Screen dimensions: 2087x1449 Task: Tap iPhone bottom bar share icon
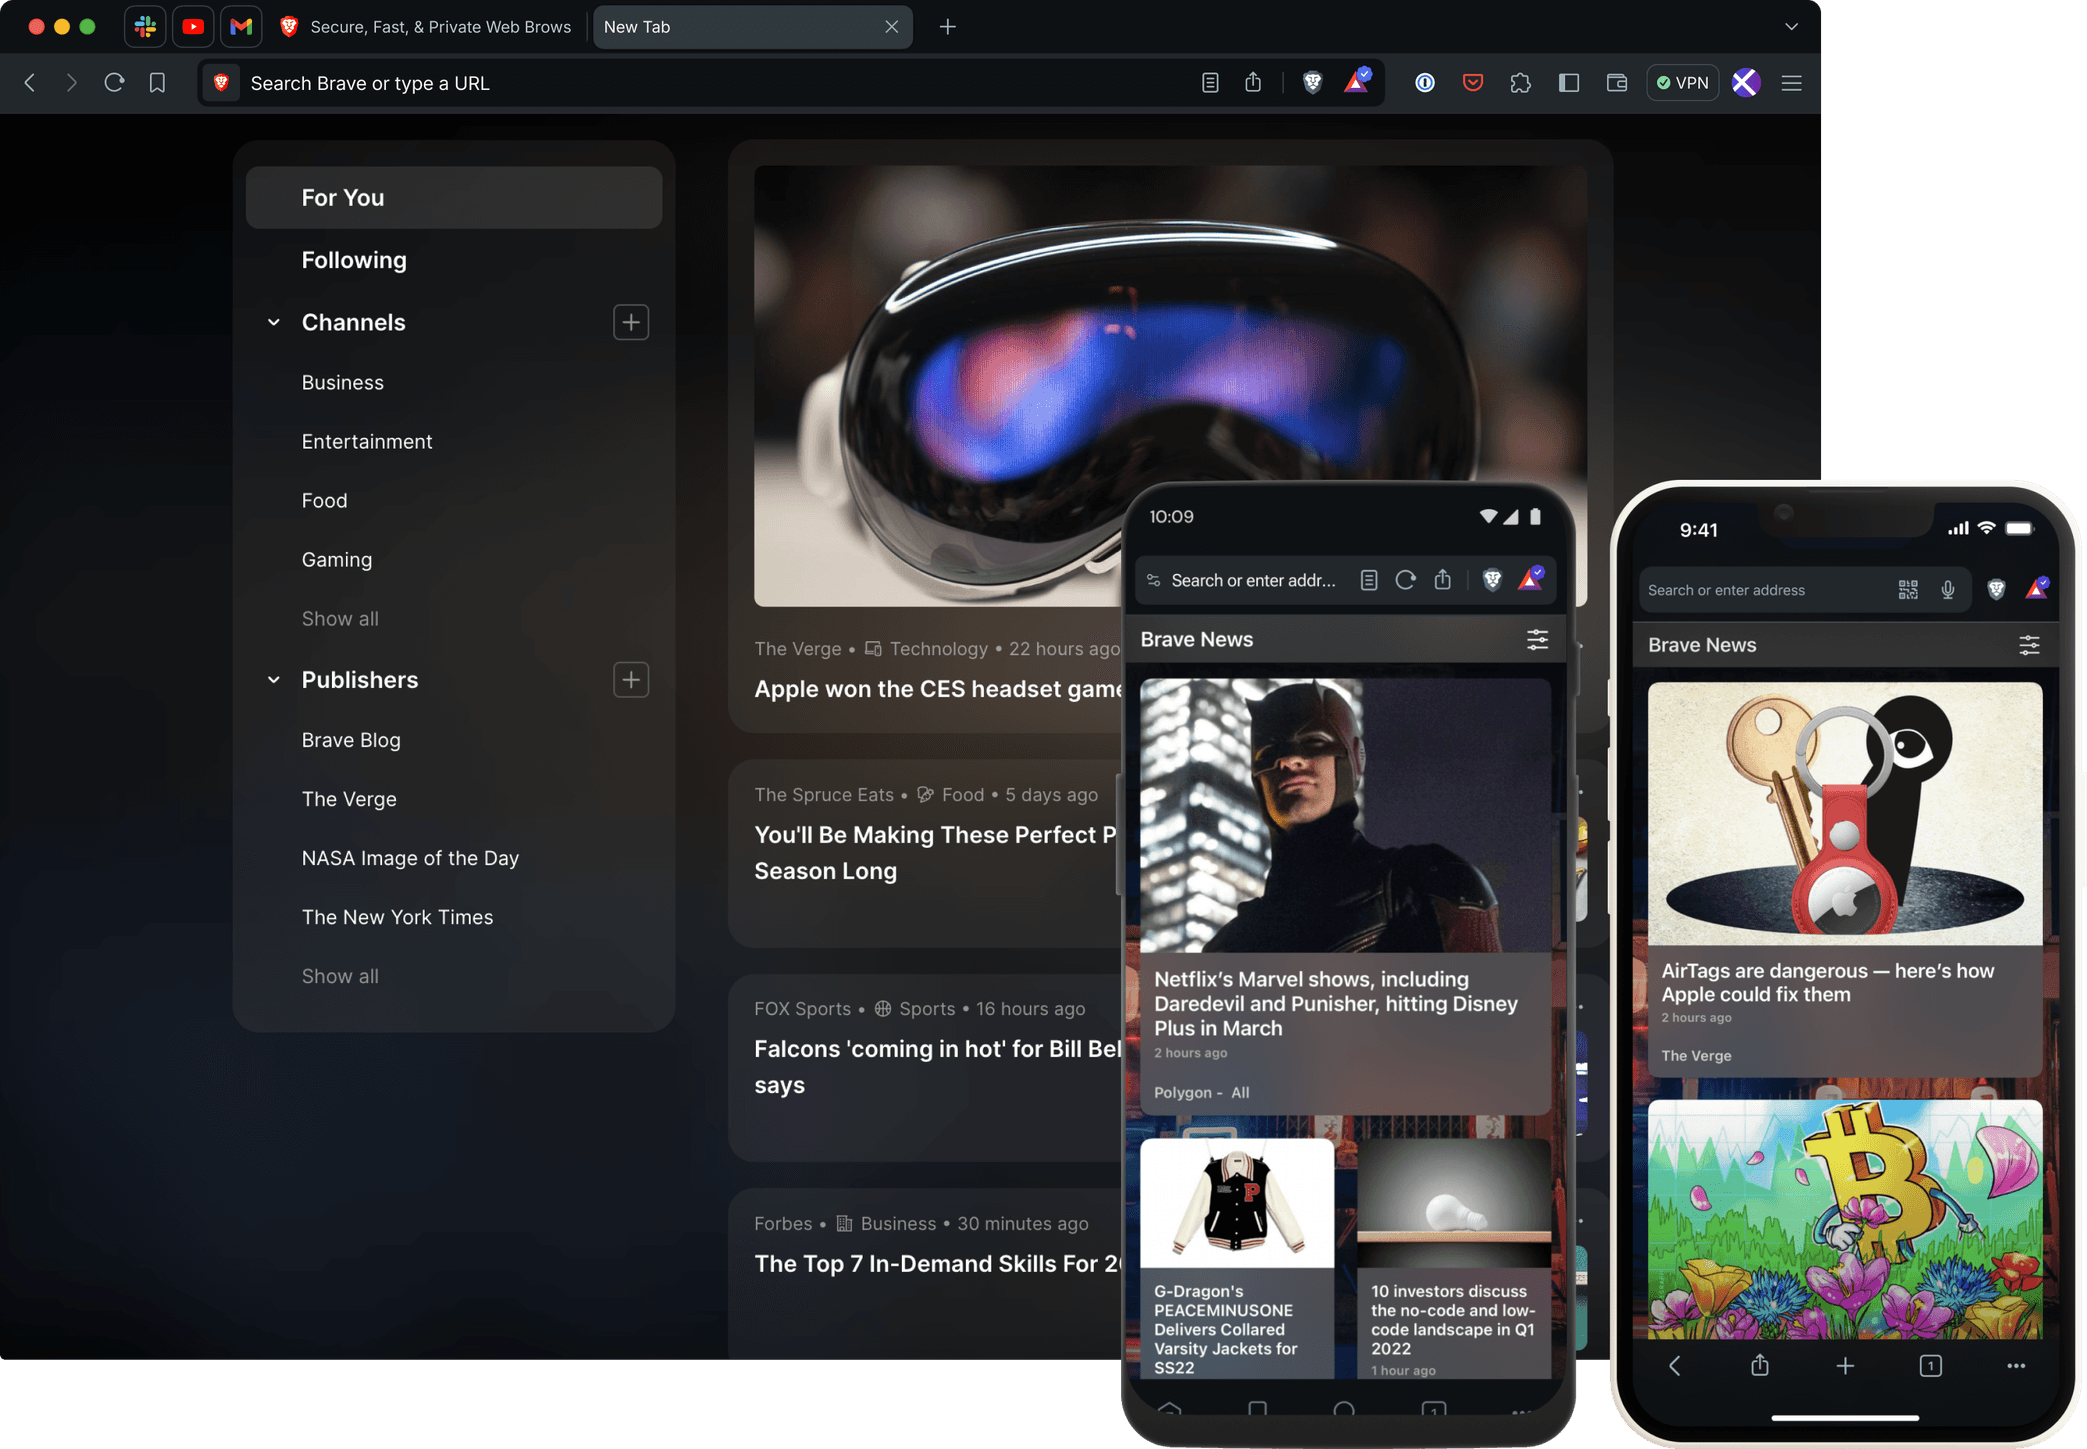tap(1760, 1365)
